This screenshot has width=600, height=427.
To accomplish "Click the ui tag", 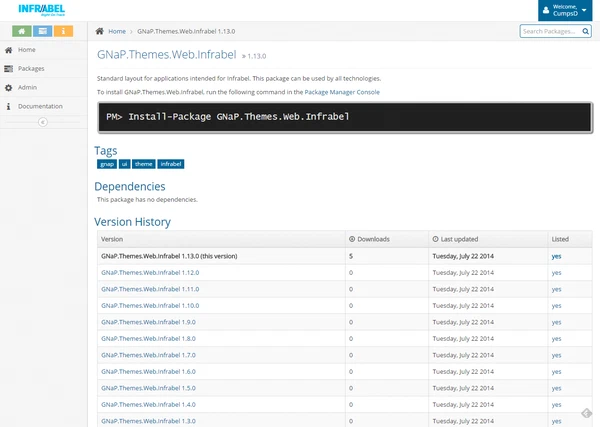I will pyautogui.click(x=124, y=164).
